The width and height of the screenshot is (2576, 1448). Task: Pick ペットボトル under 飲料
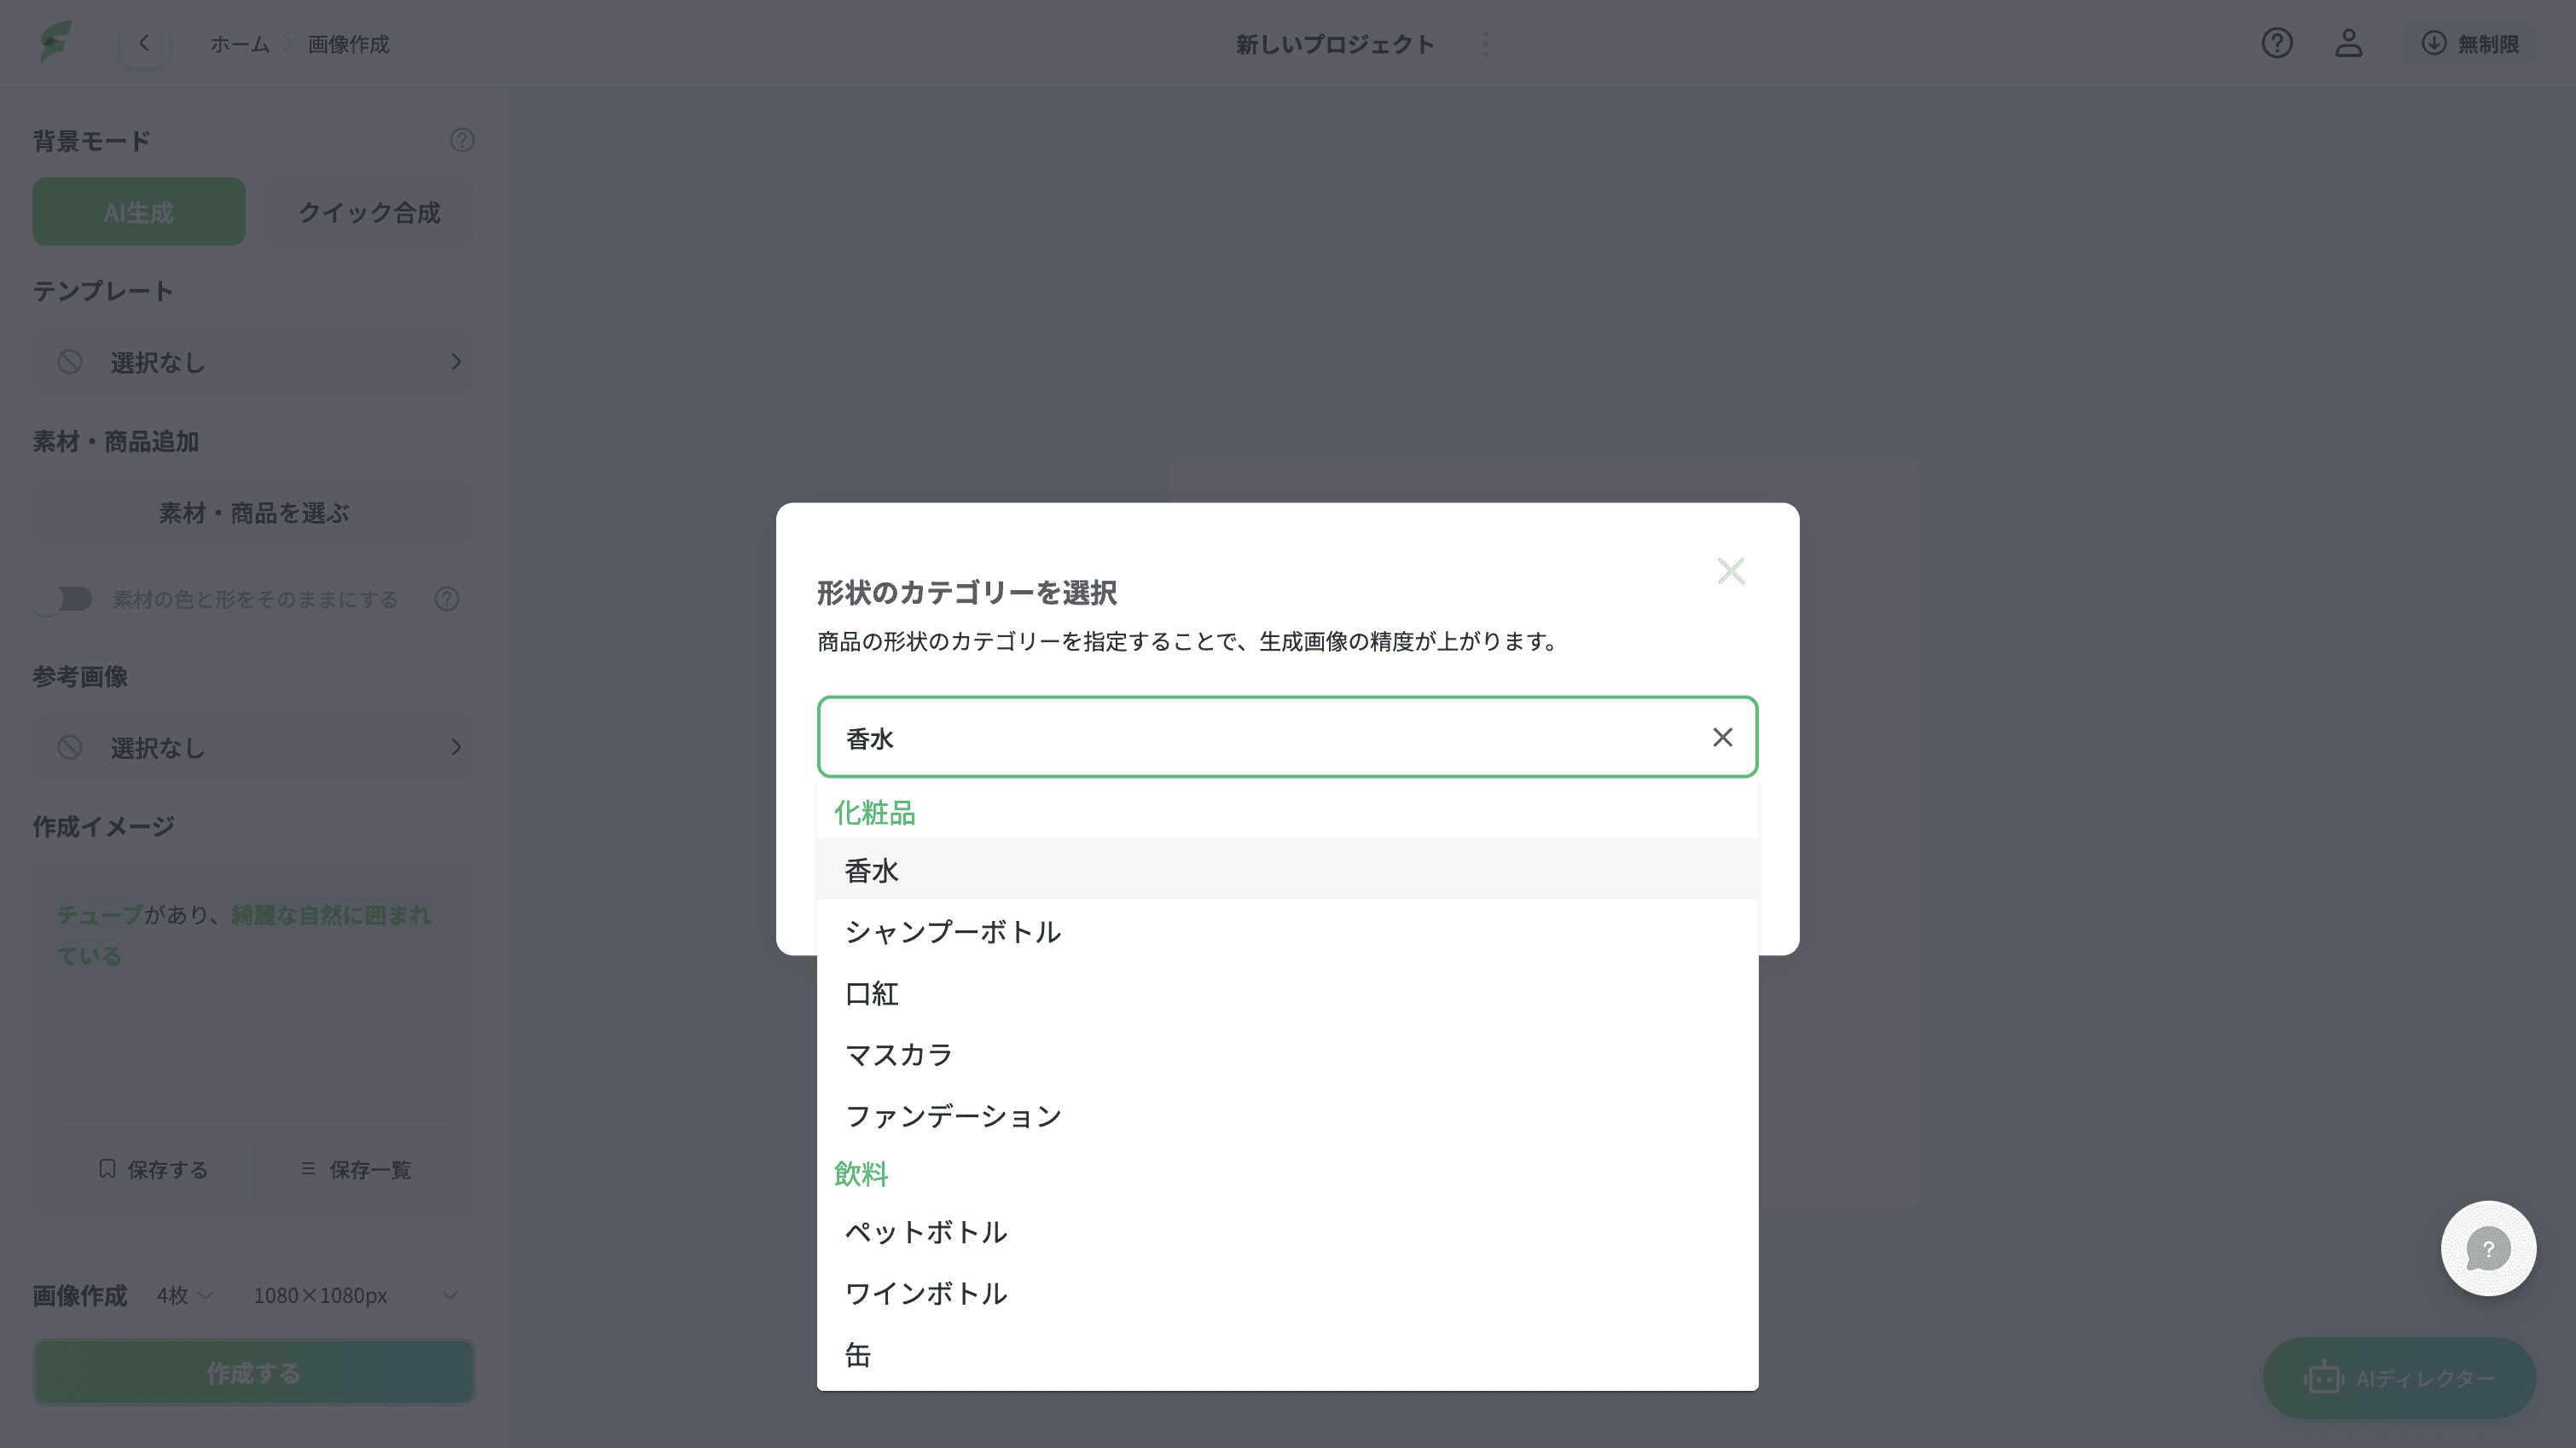tap(925, 1232)
